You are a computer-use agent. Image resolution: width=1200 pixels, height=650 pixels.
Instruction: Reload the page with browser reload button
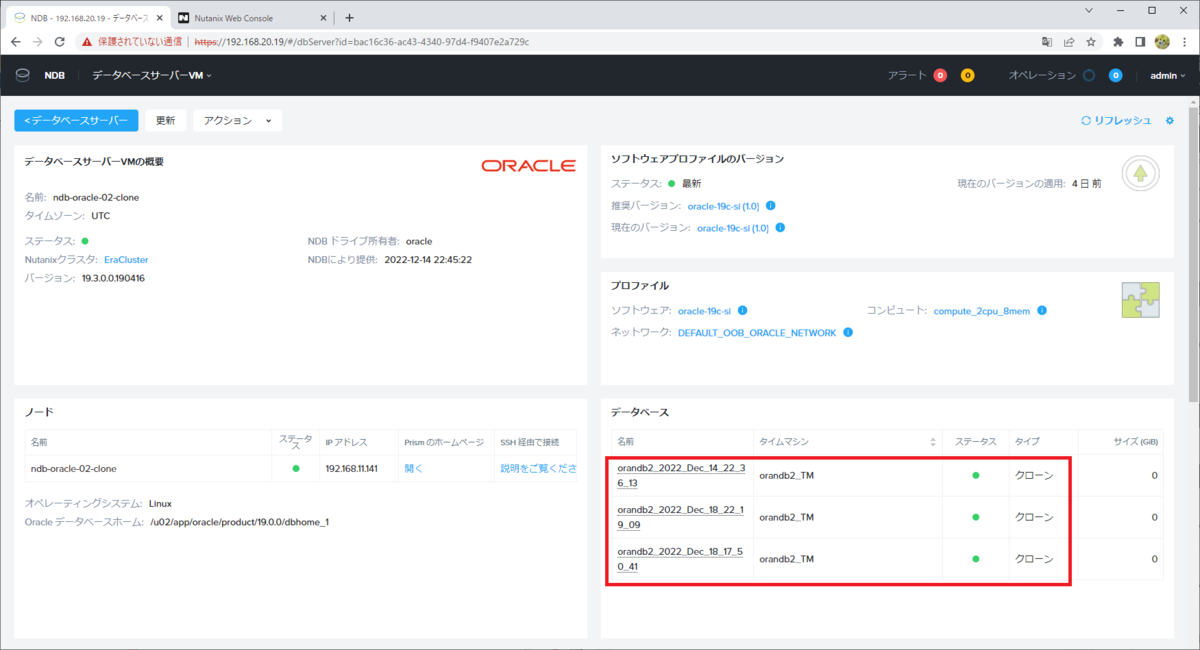tap(60, 42)
